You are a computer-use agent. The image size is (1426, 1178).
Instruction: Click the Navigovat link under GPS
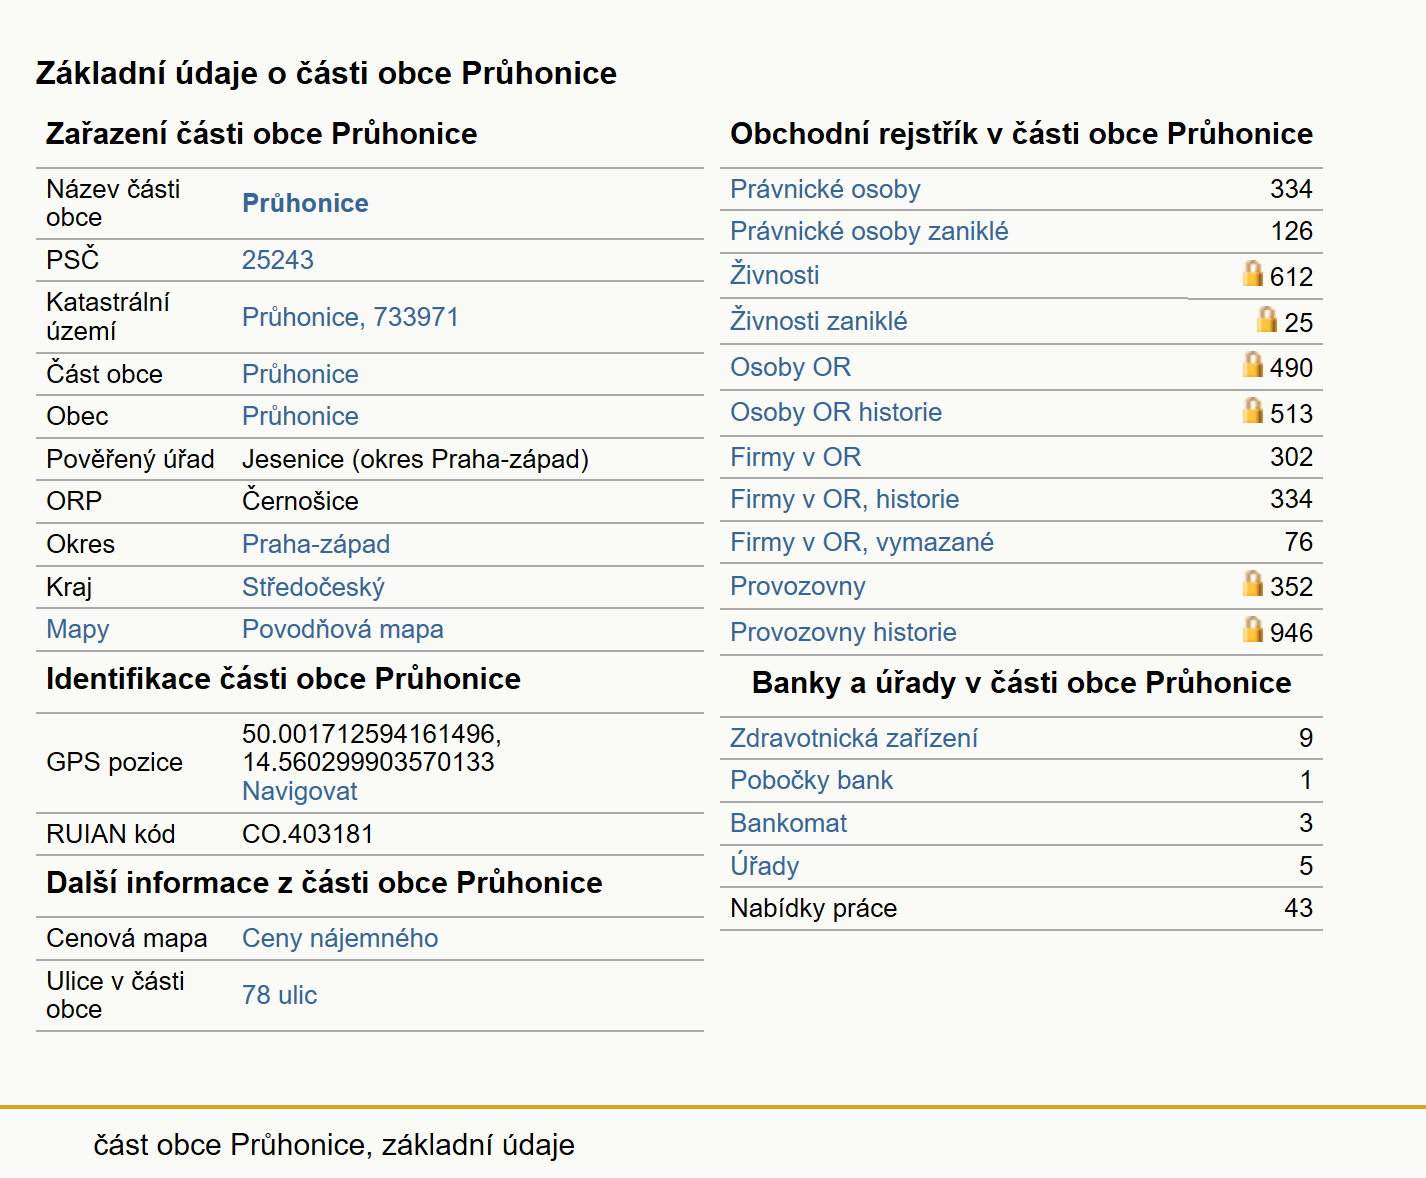click(x=300, y=791)
